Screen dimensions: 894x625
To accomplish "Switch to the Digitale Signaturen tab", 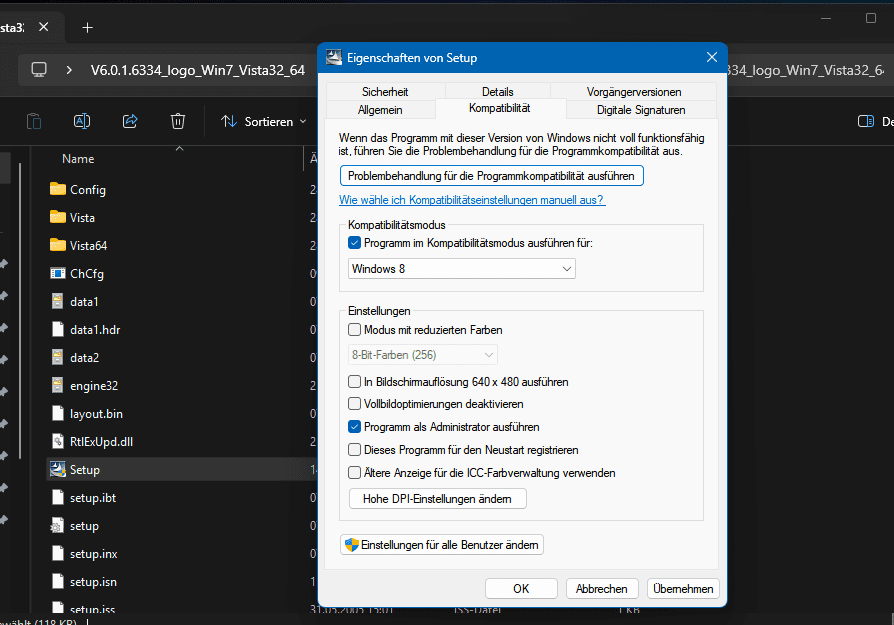I will [641, 109].
